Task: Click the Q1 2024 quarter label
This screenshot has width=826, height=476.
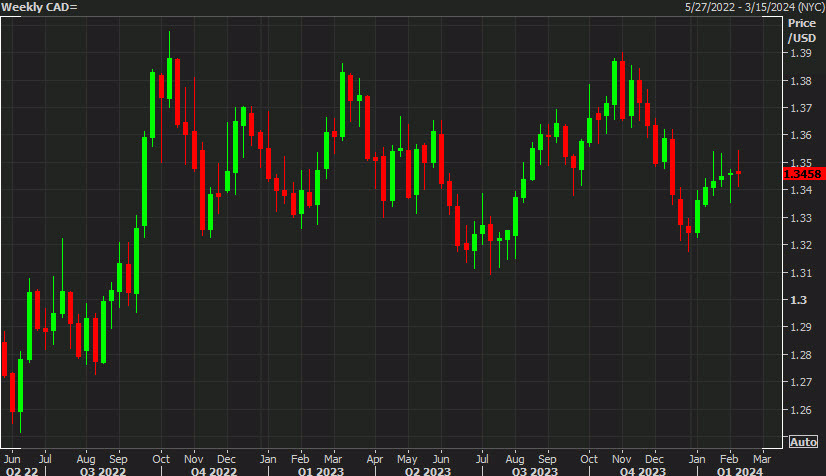Action: coord(740,471)
